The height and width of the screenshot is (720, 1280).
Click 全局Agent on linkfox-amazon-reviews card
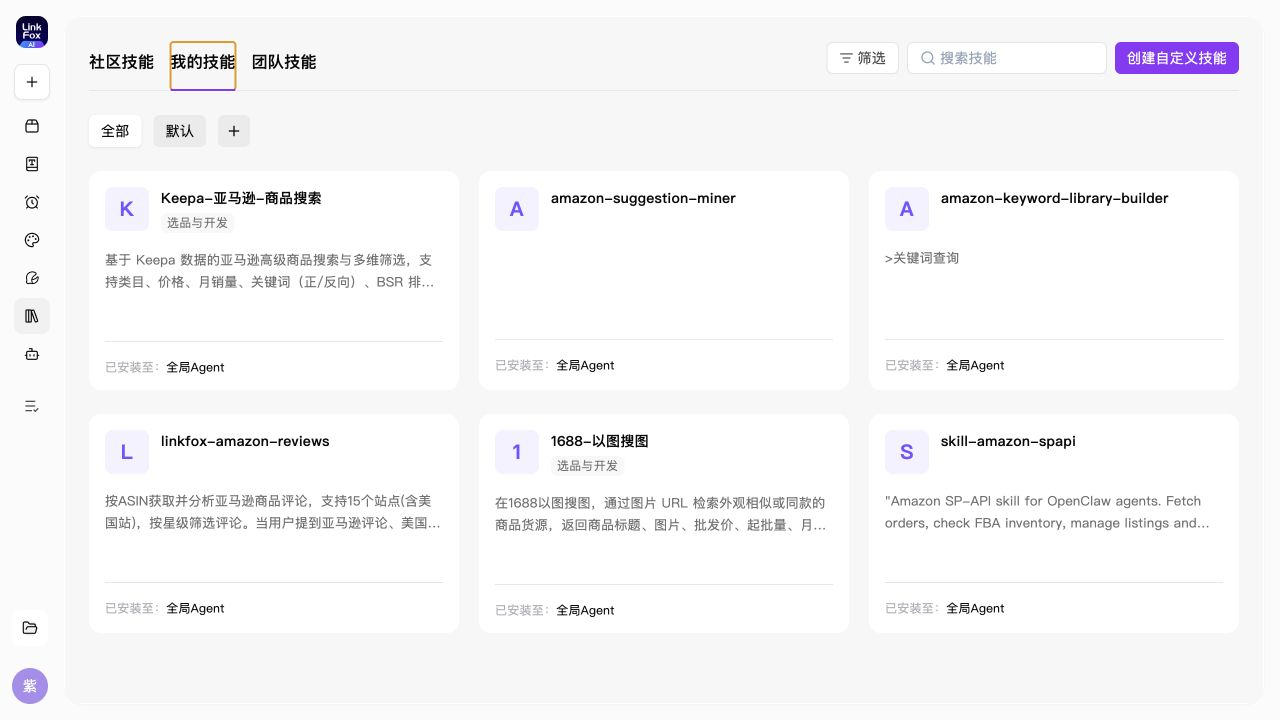click(195, 608)
